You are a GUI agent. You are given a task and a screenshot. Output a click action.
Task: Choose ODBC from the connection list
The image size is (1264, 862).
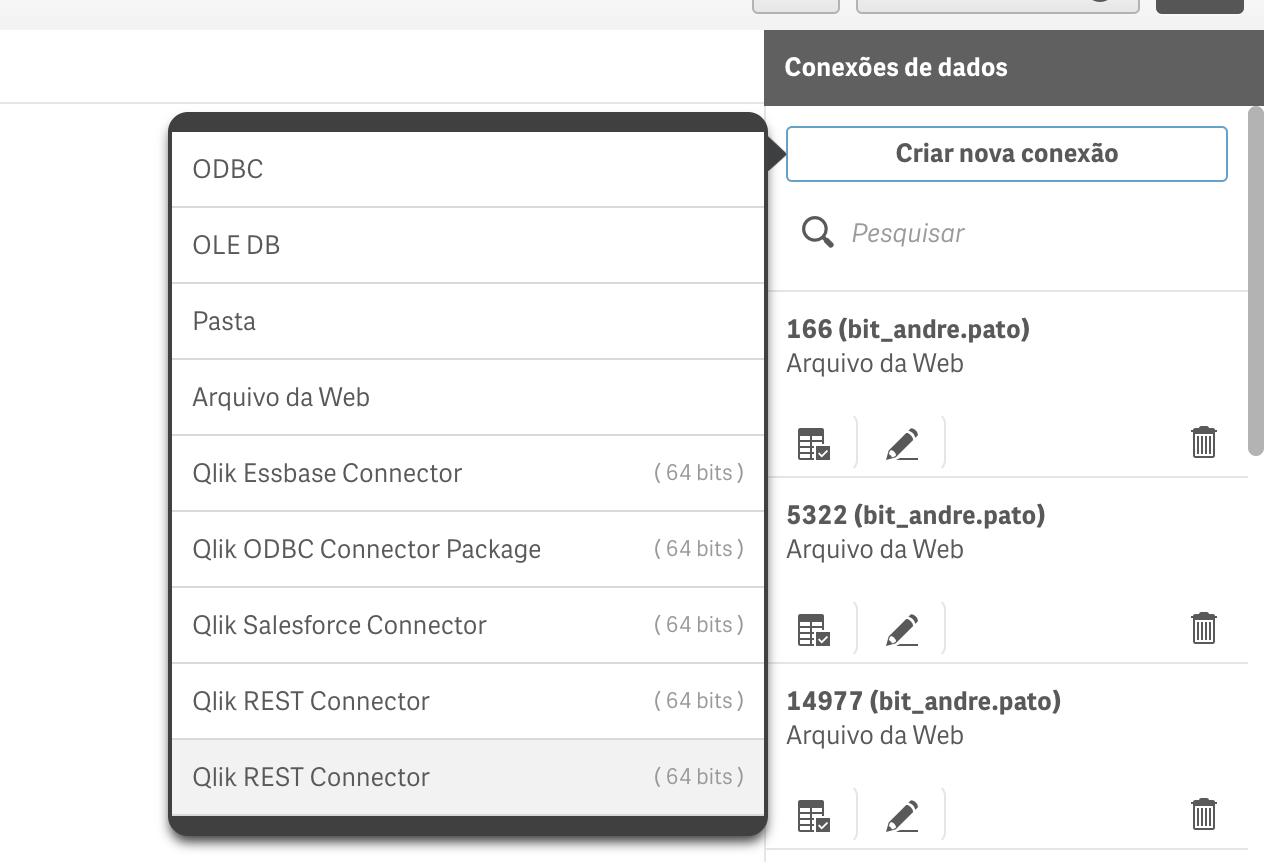tap(468, 169)
